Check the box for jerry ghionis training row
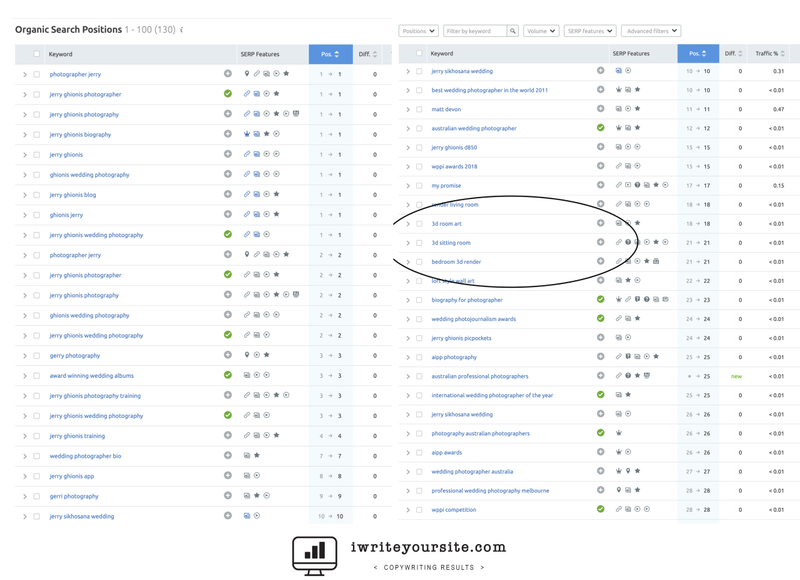The width and height of the screenshot is (800, 580). [x=36, y=436]
